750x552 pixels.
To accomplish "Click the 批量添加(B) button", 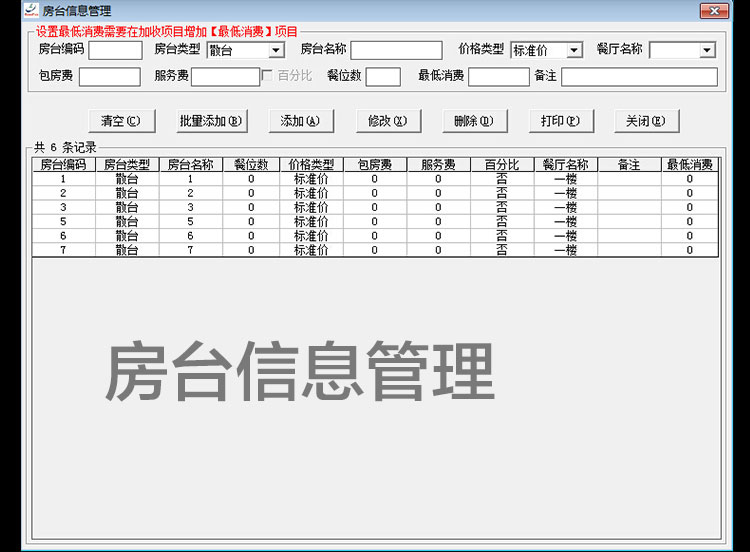I will (211, 121).
